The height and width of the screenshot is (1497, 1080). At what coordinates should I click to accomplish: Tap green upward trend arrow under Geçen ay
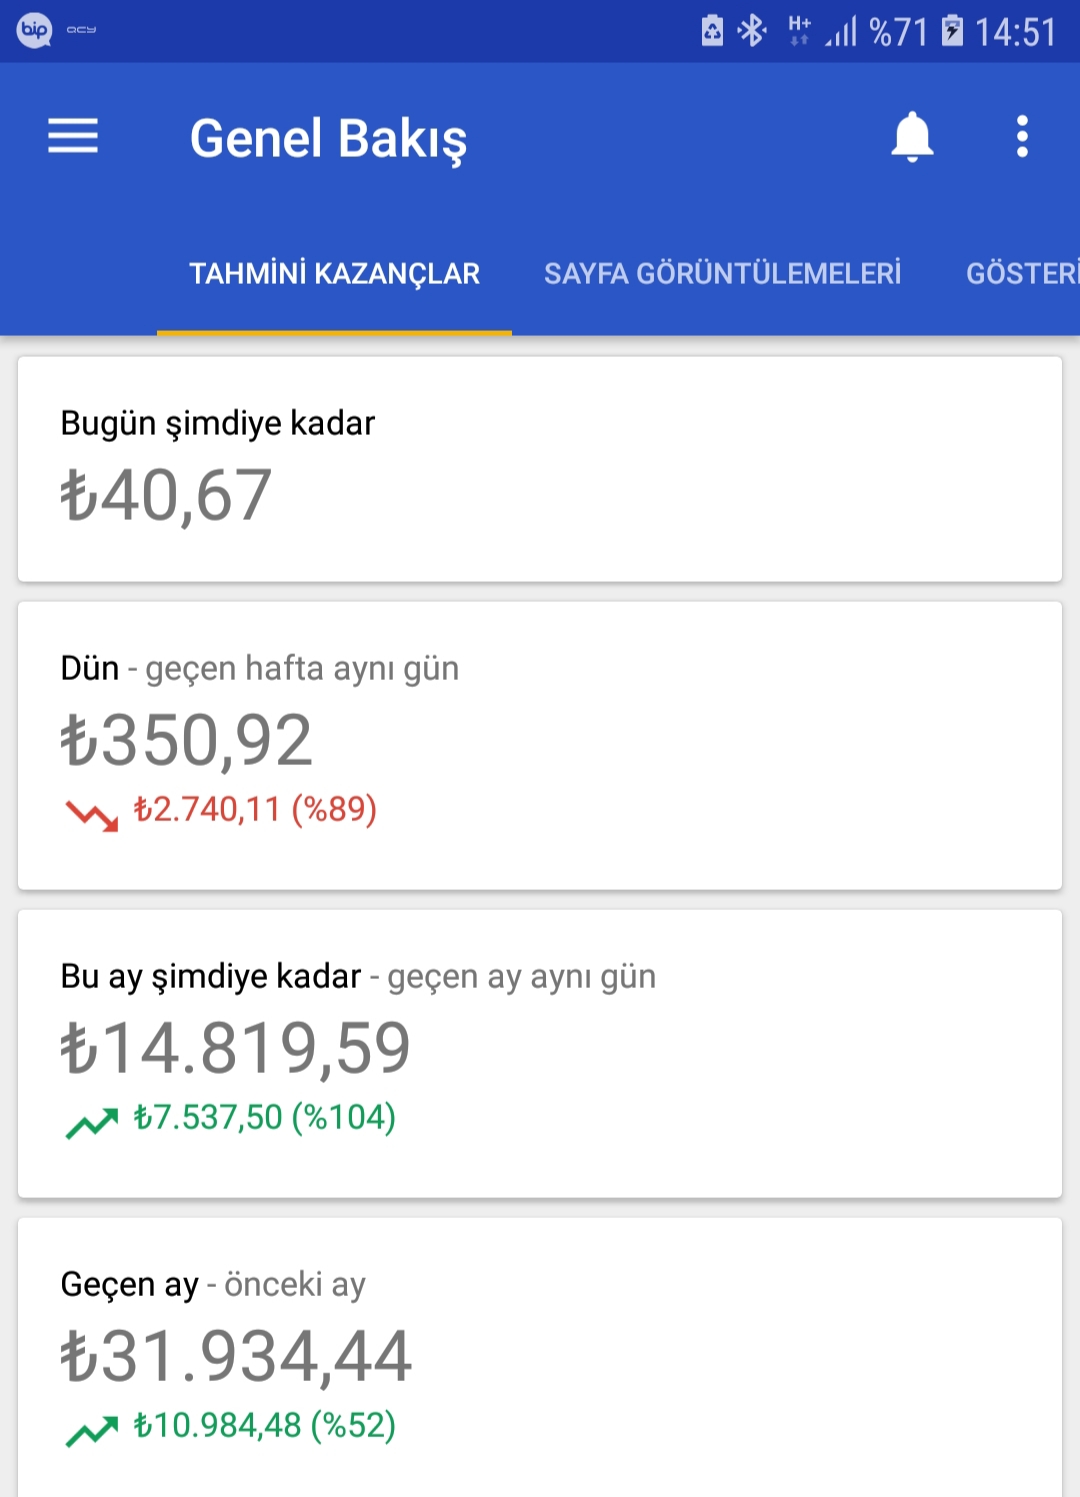(92, 1431)
